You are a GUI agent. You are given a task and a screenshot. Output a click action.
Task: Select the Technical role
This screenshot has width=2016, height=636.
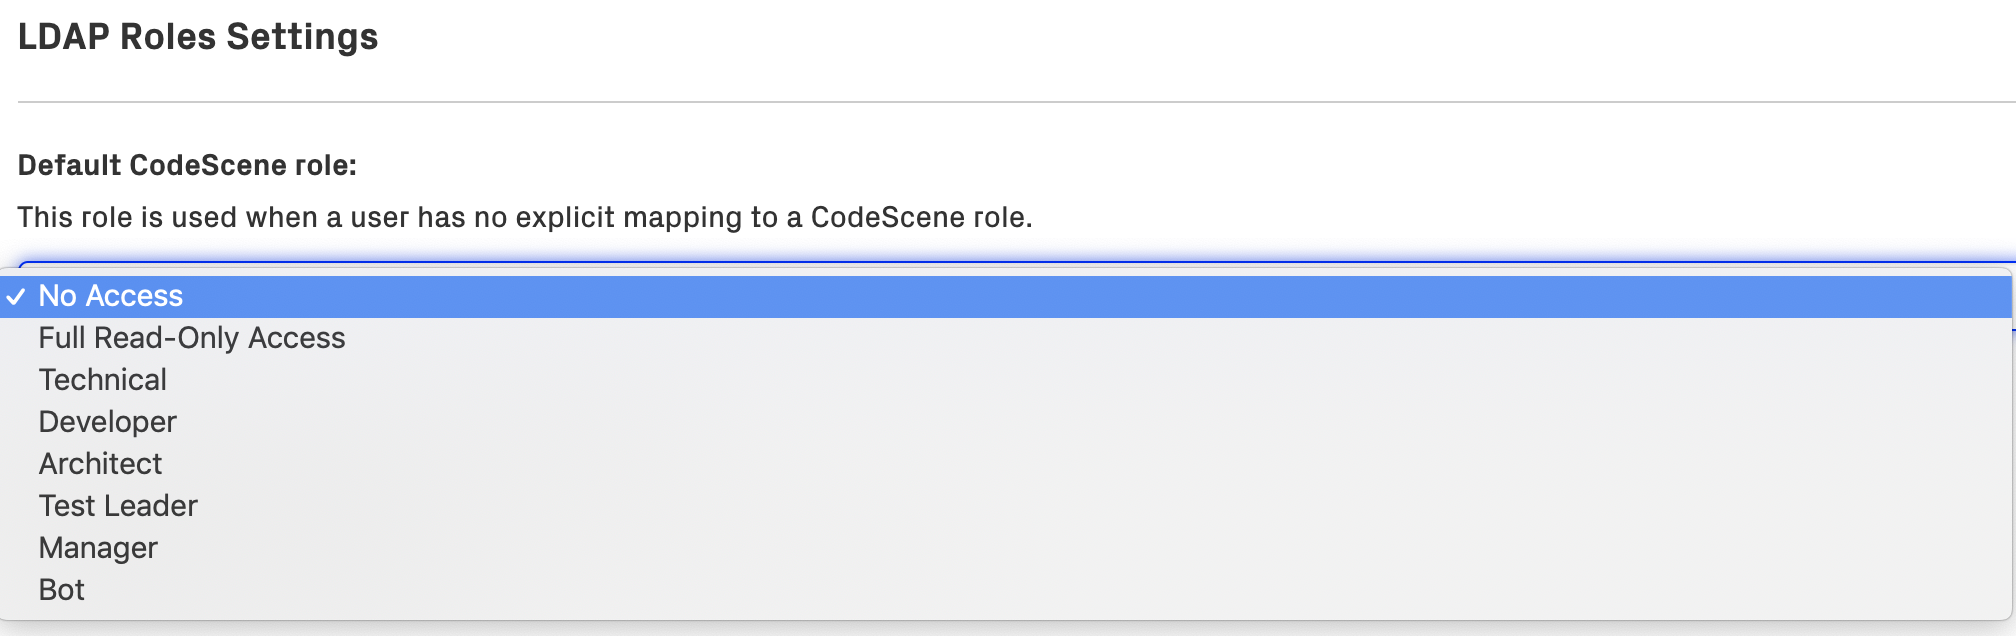102,381
